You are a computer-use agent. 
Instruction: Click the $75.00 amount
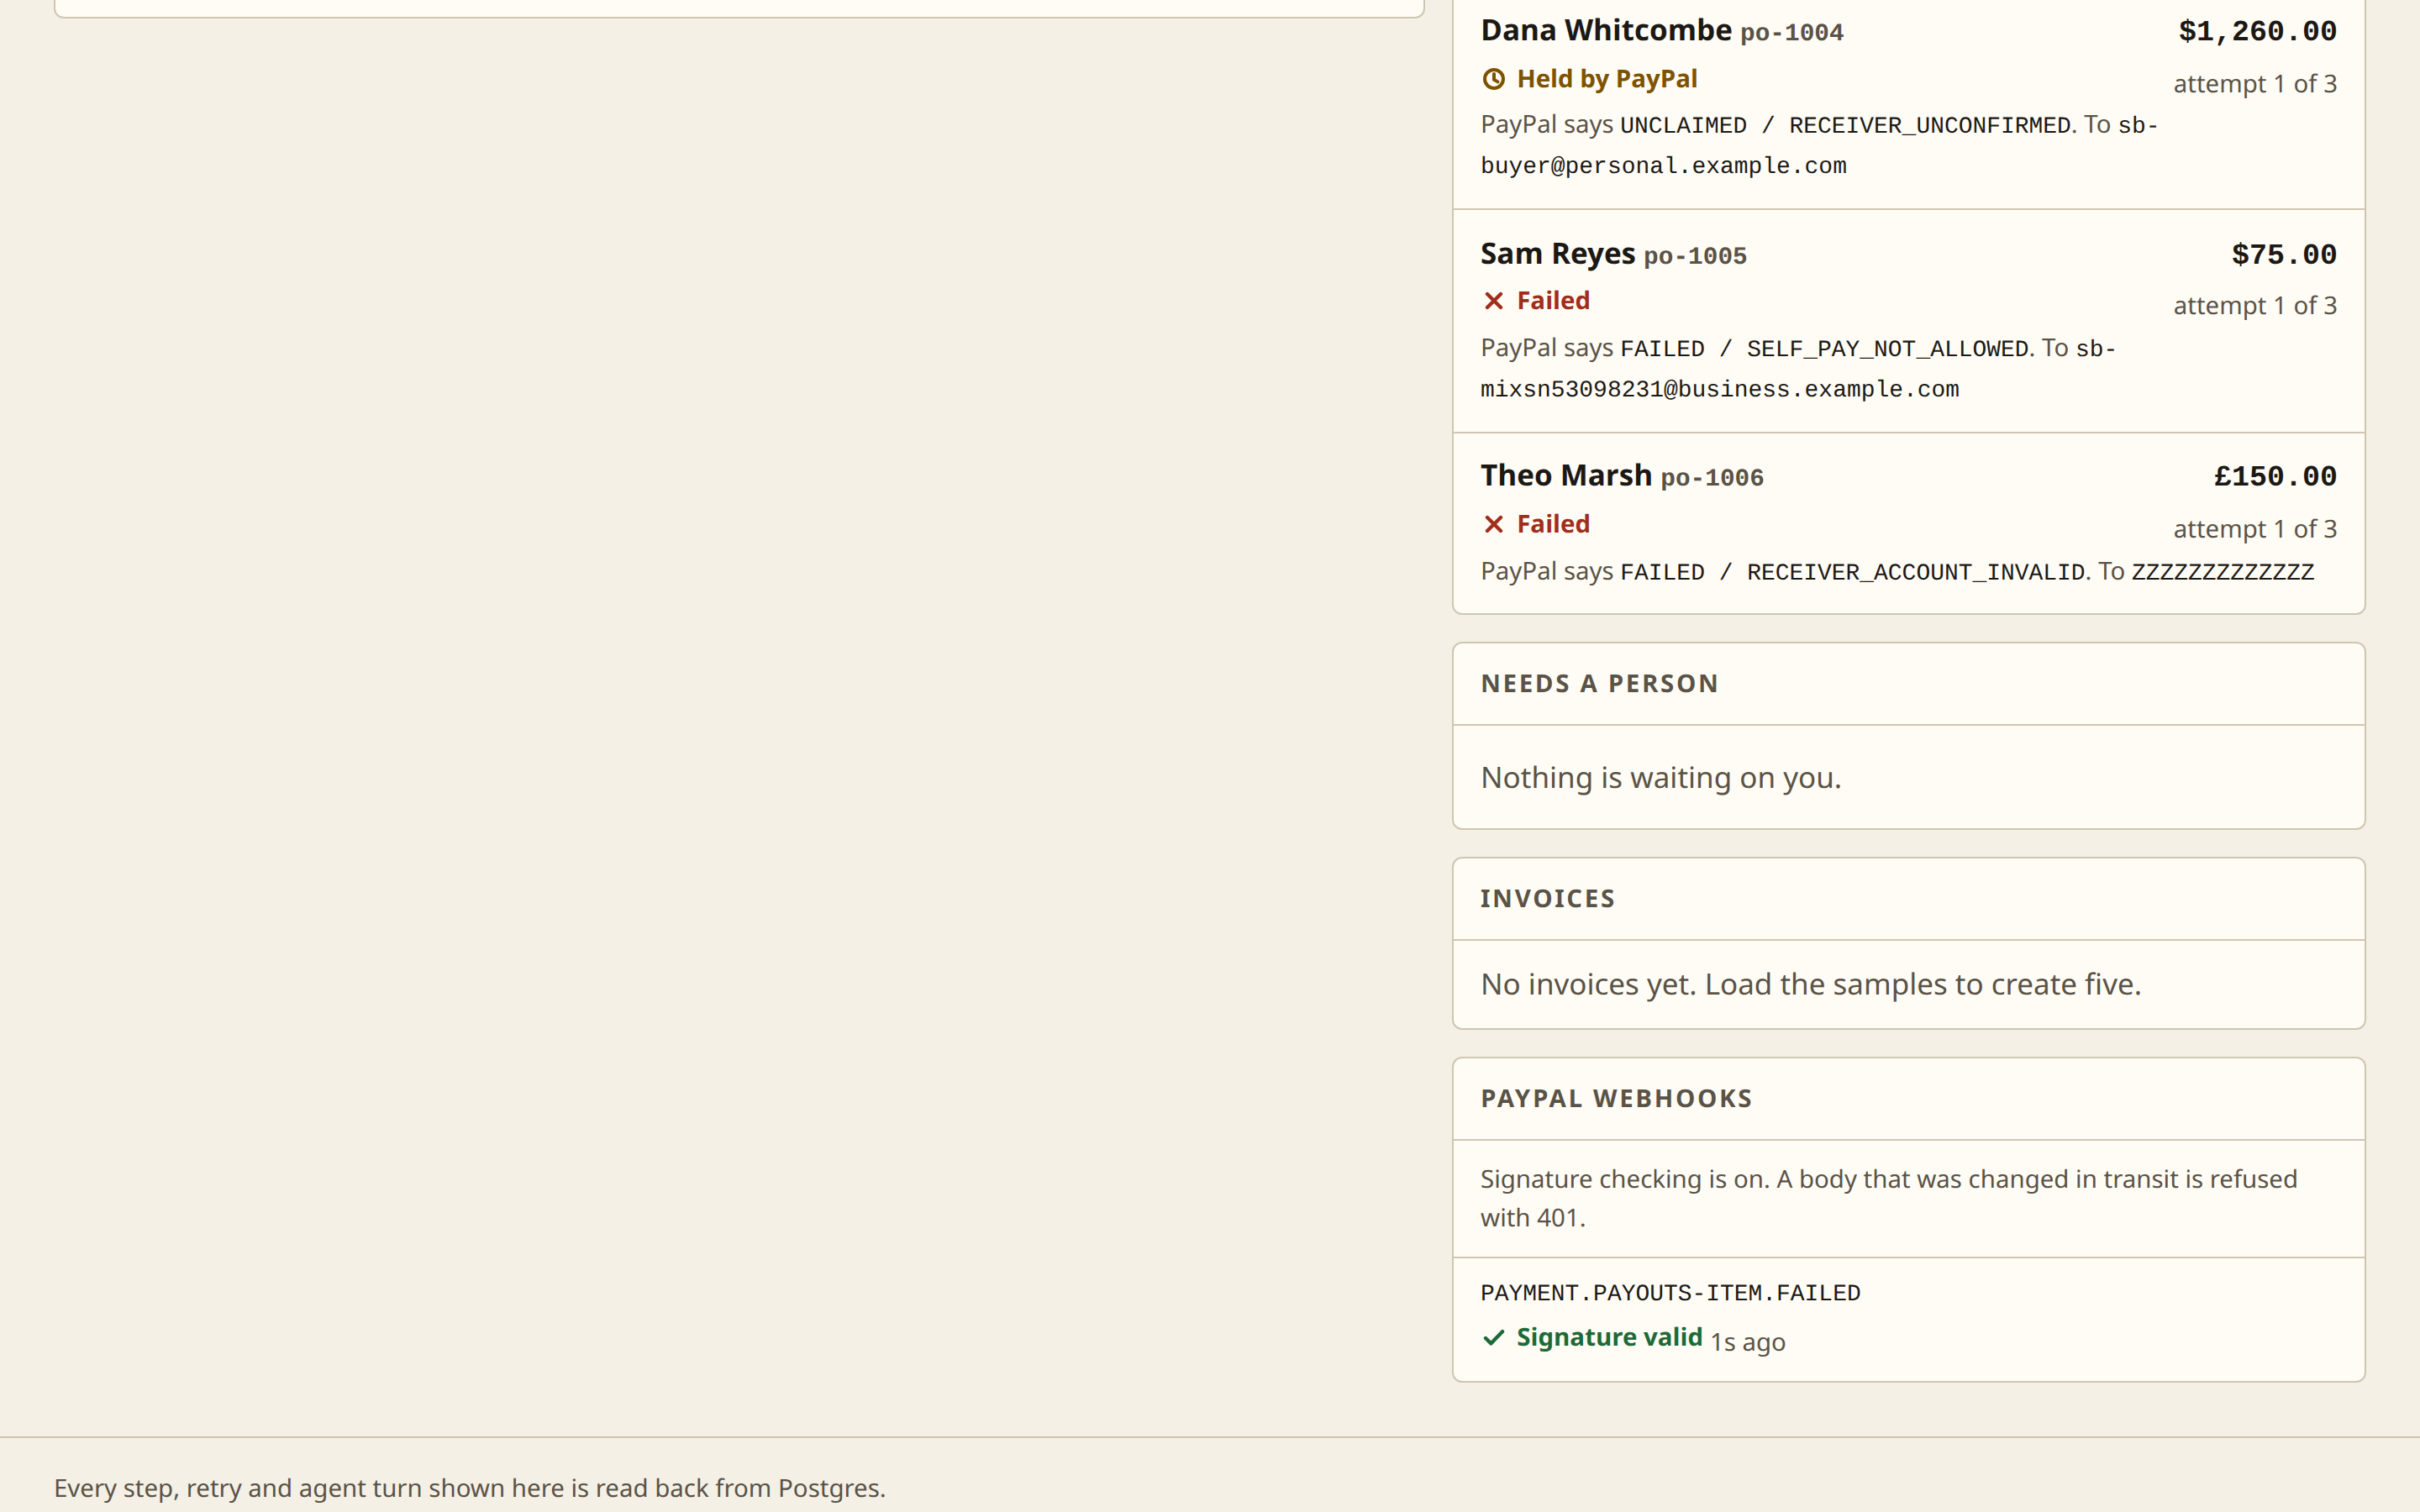pos(2284,255)
